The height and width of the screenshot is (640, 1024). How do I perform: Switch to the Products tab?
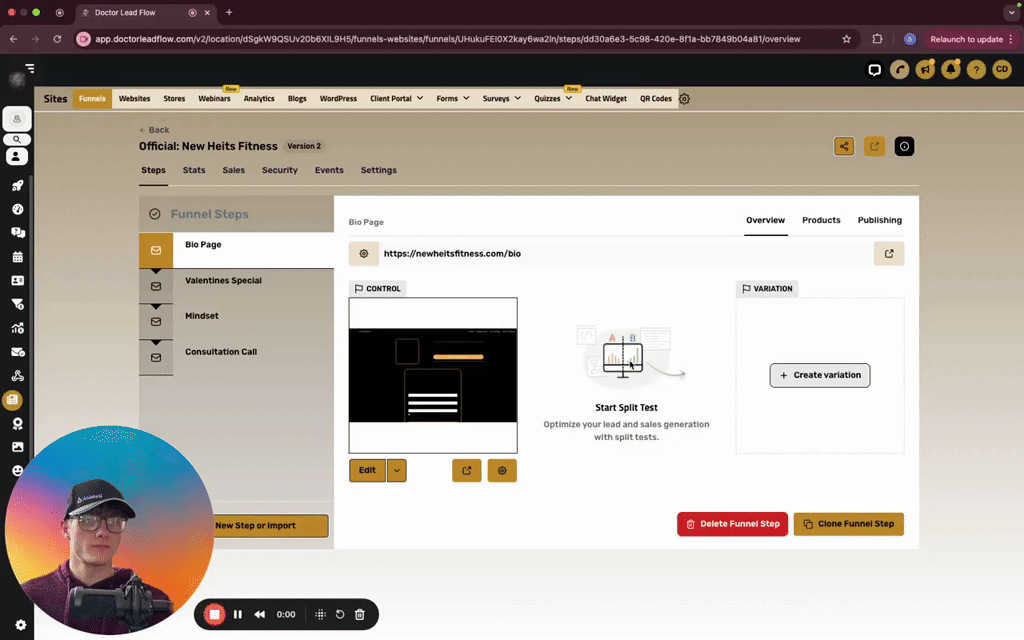point(821,220)
